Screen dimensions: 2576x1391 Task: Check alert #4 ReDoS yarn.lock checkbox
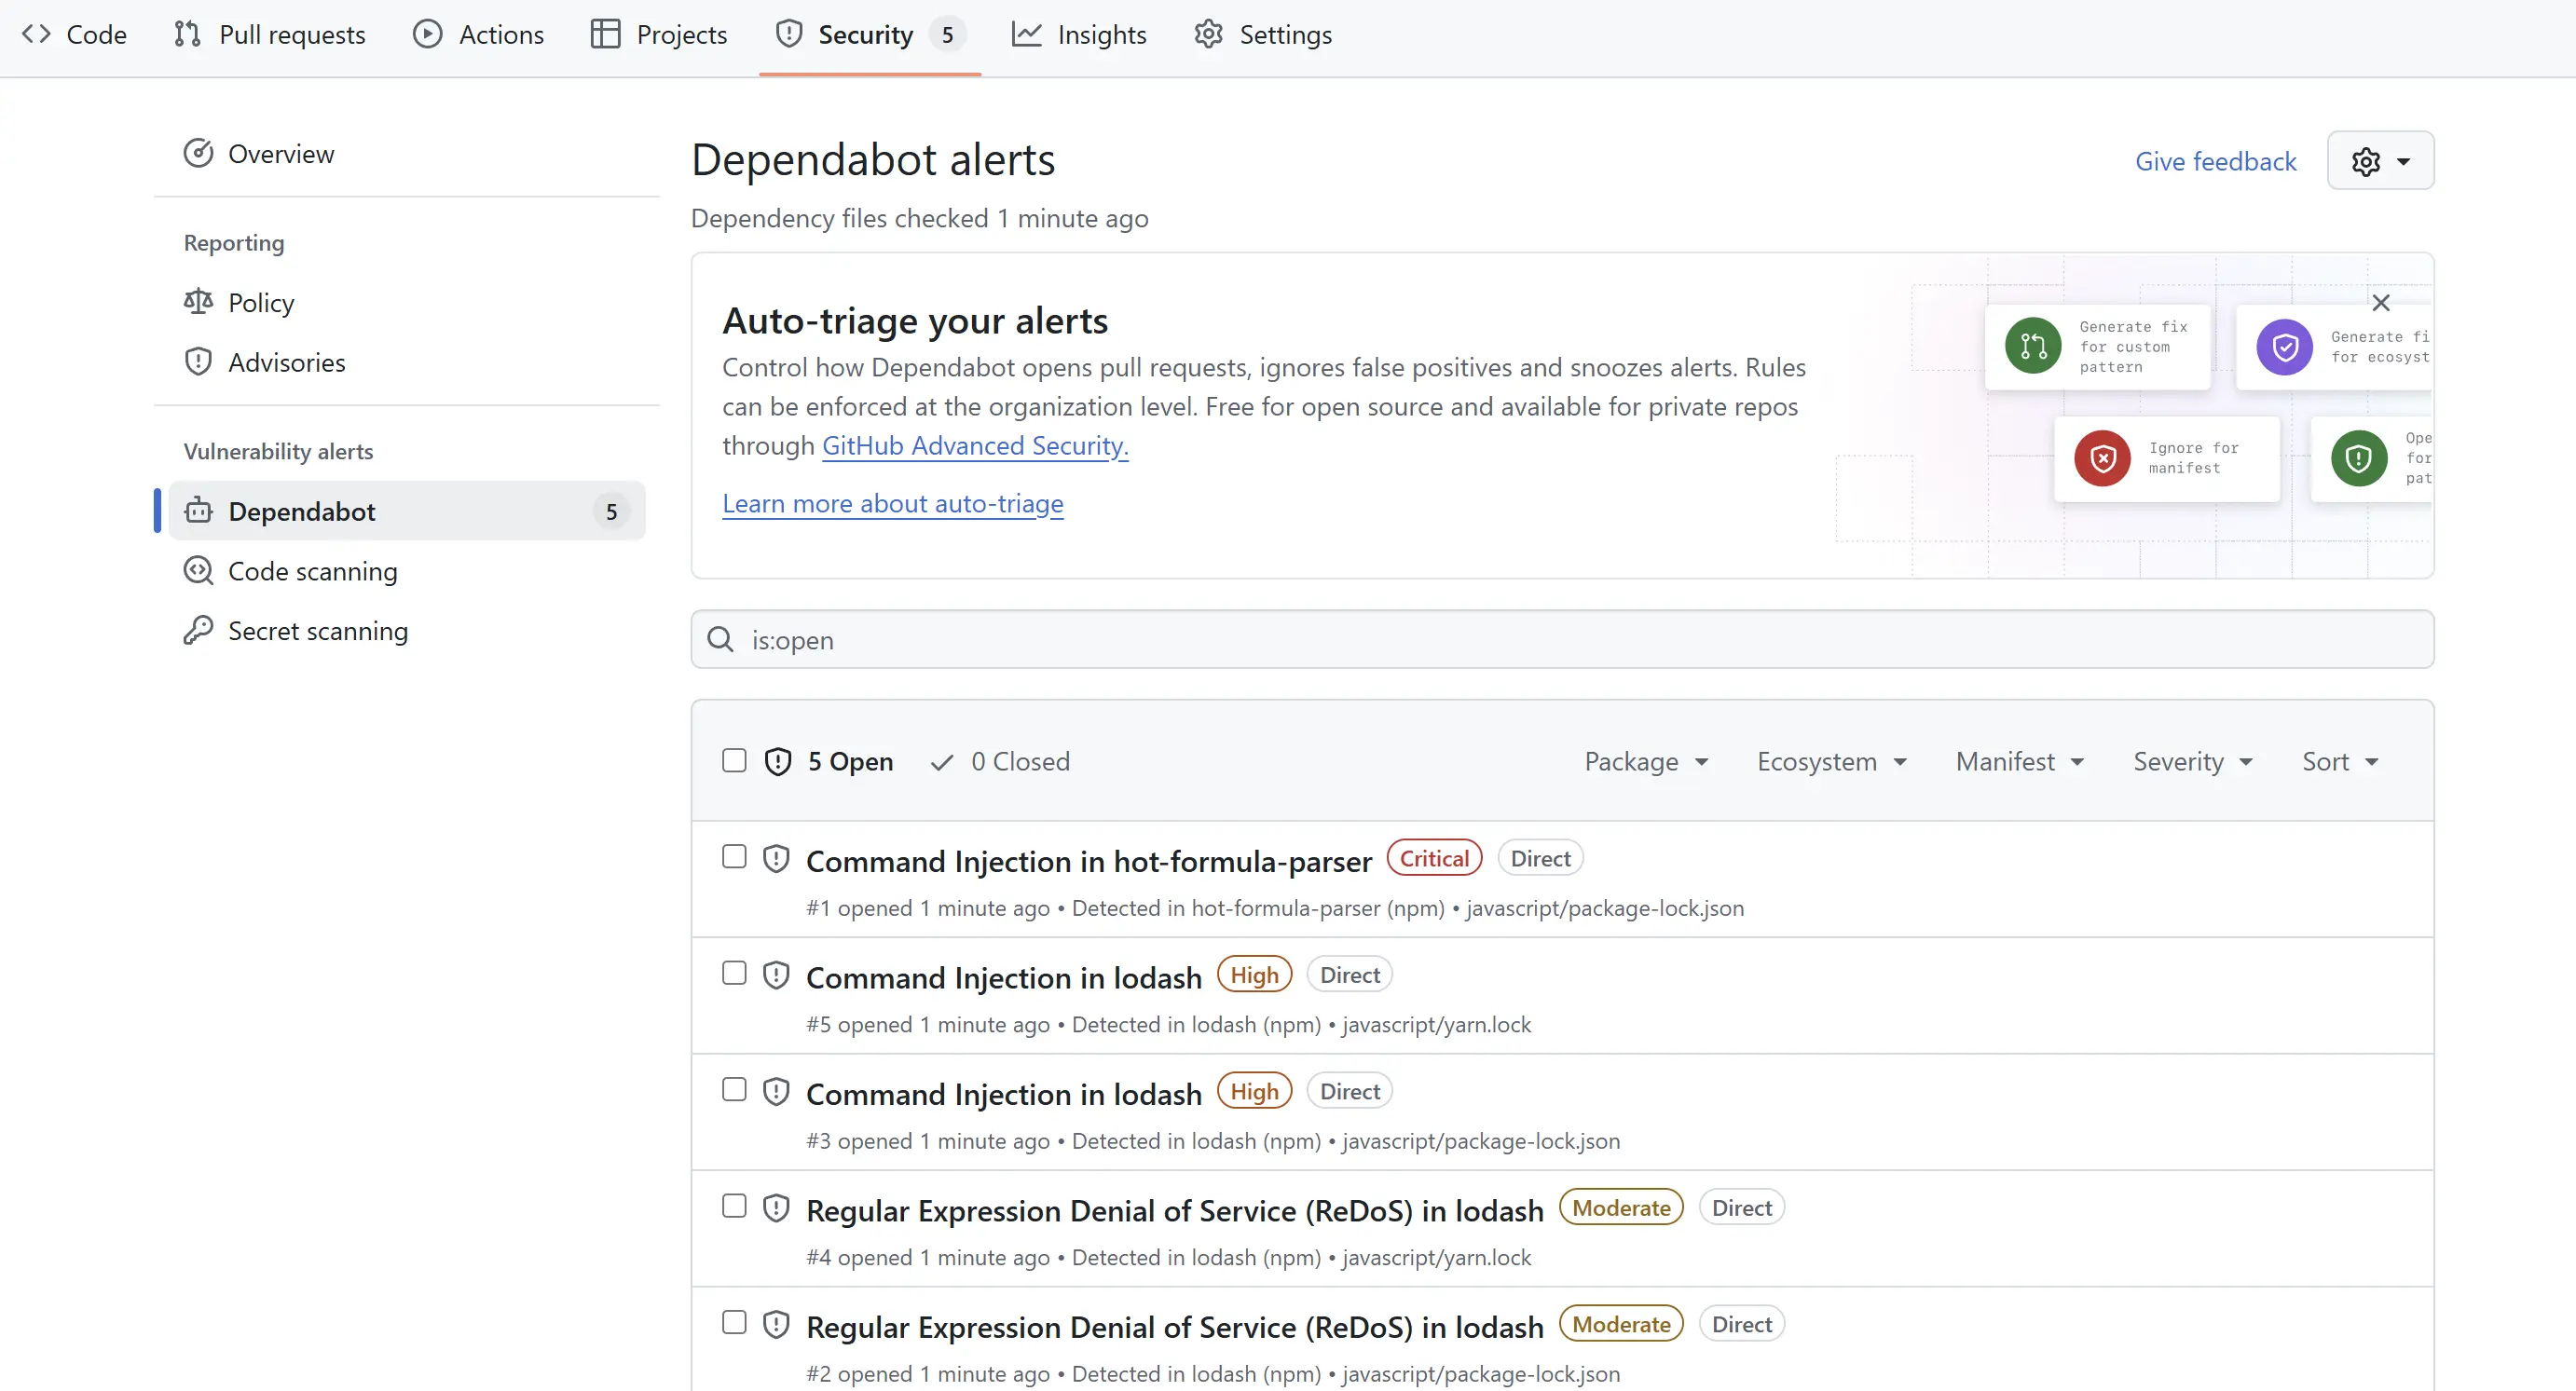[734, 1206]
